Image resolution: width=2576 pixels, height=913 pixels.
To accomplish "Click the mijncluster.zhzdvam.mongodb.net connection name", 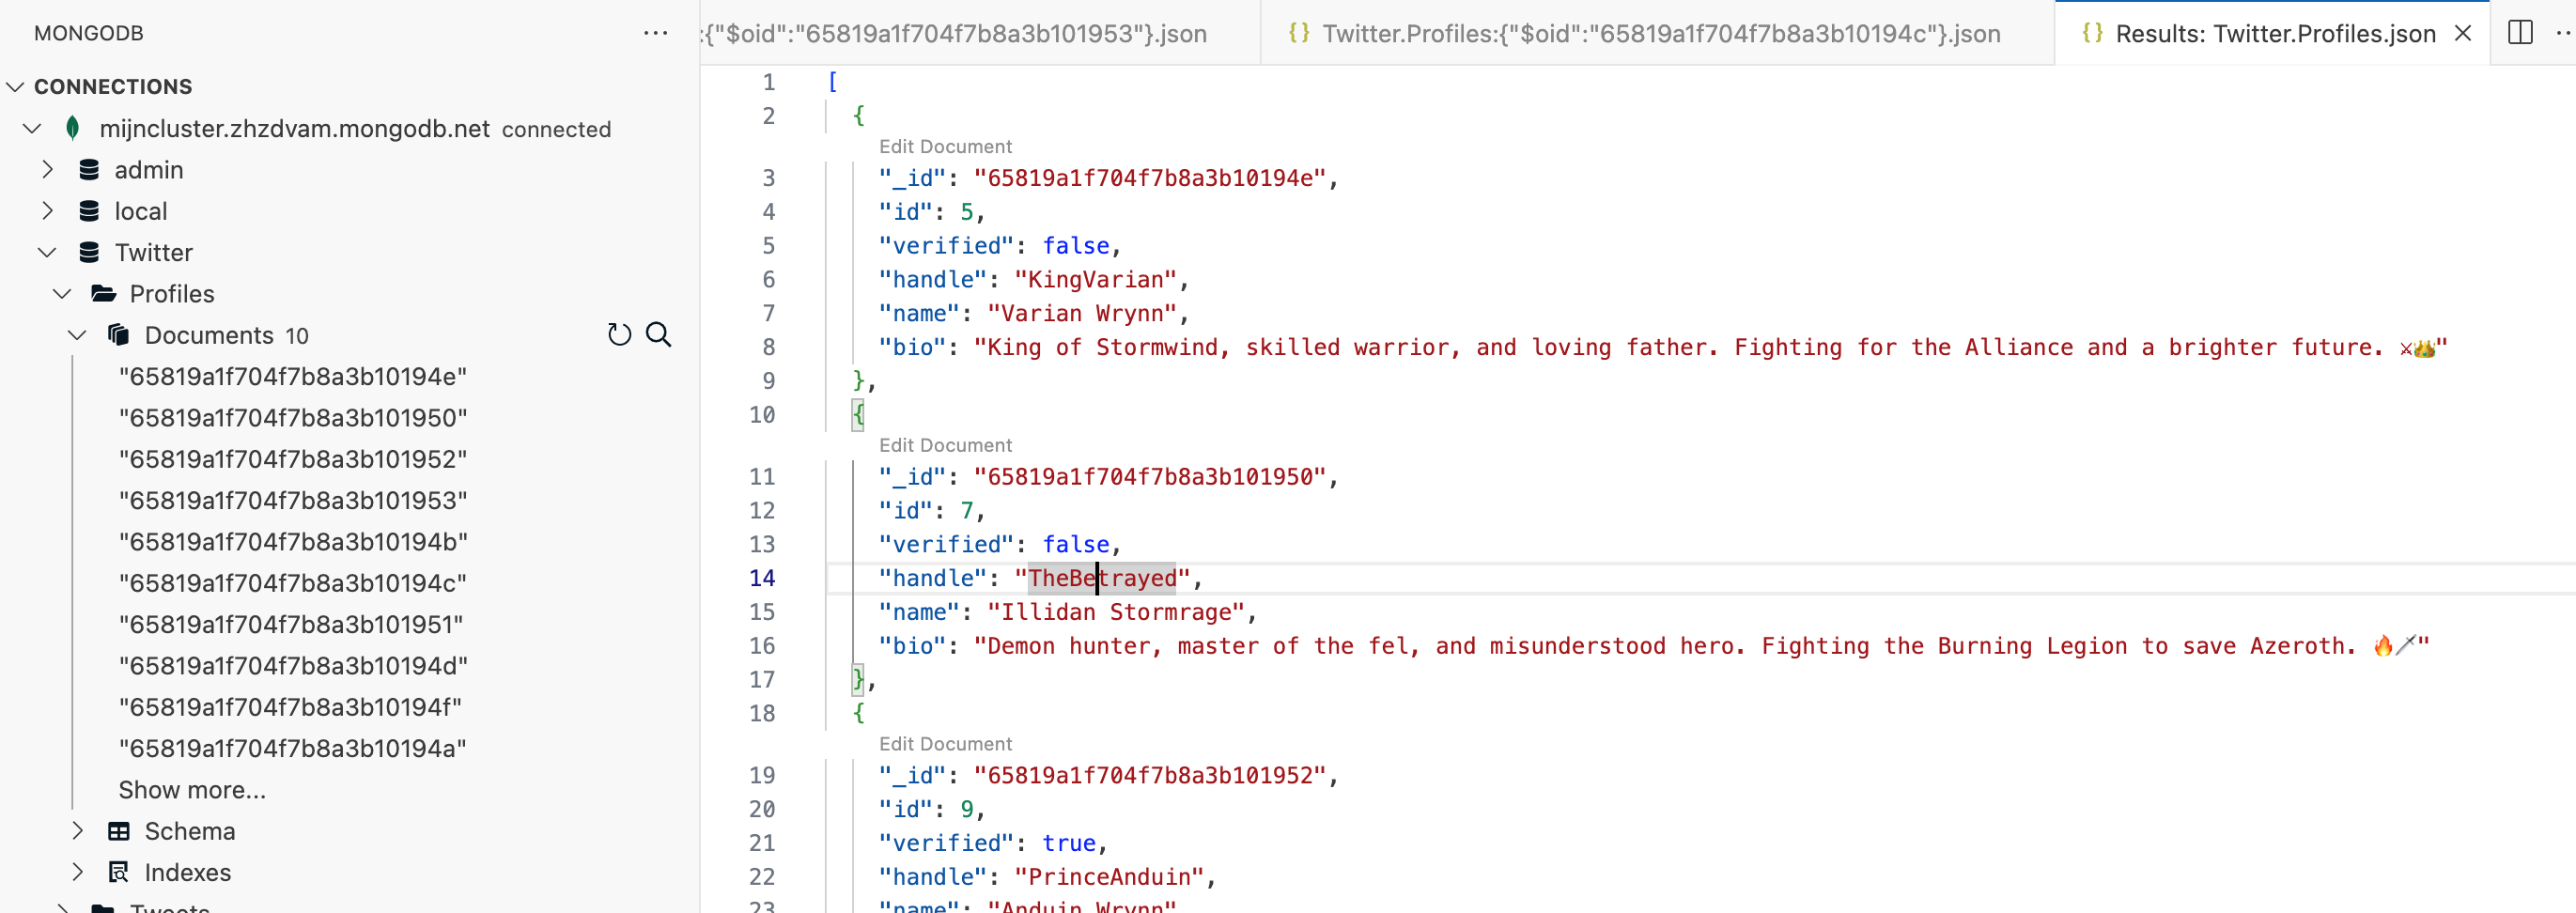I will tap(295, 128).
